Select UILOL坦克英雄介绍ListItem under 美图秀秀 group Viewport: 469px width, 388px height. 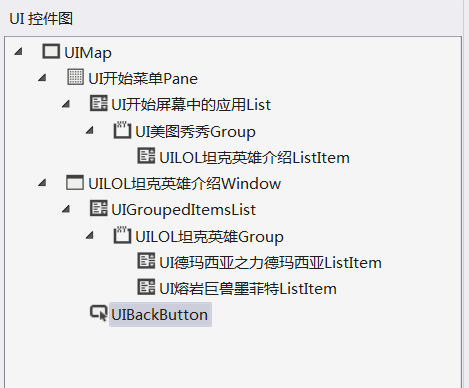[x=254, y=157]
